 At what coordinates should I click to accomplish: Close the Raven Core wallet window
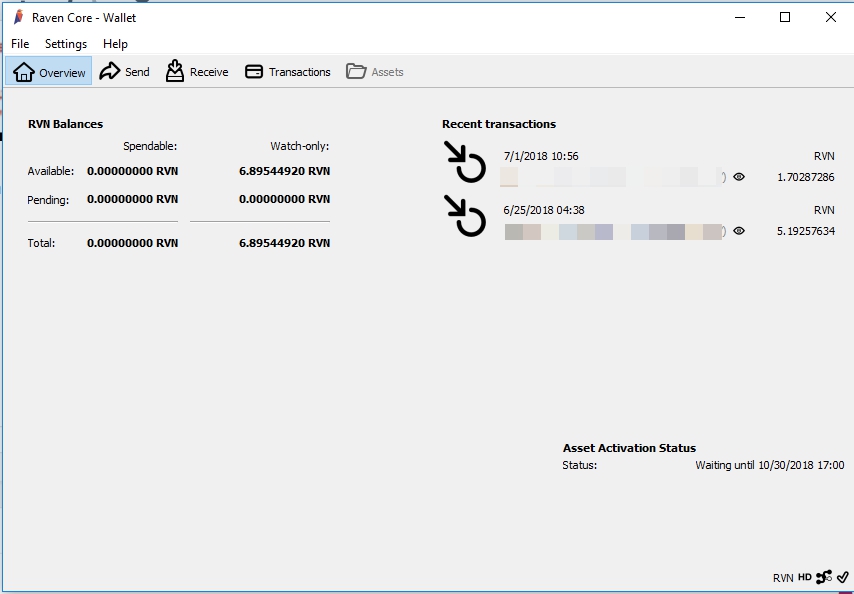[x=831, y=17]
